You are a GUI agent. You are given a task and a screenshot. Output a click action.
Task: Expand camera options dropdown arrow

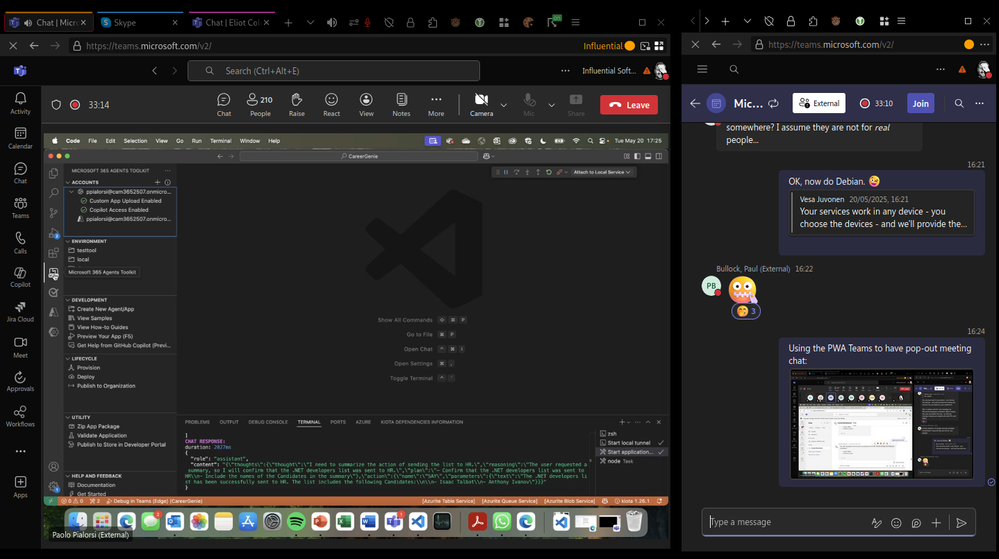(x=503, y=105)
